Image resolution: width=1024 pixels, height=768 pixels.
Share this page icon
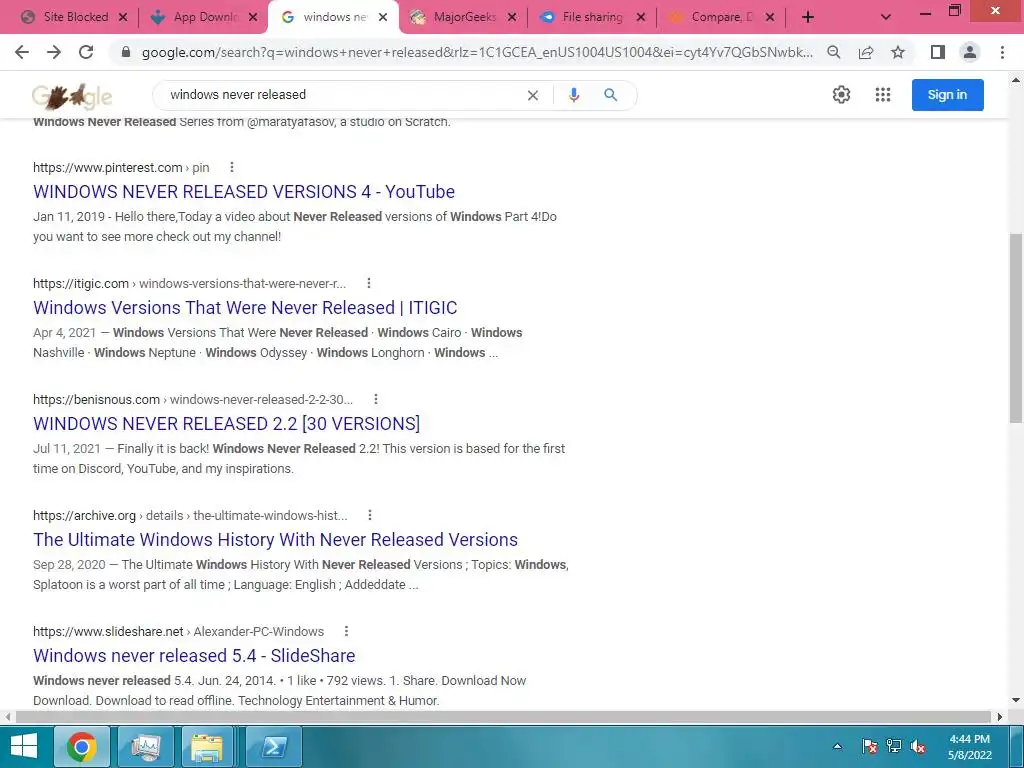click(x=866, y=52)
